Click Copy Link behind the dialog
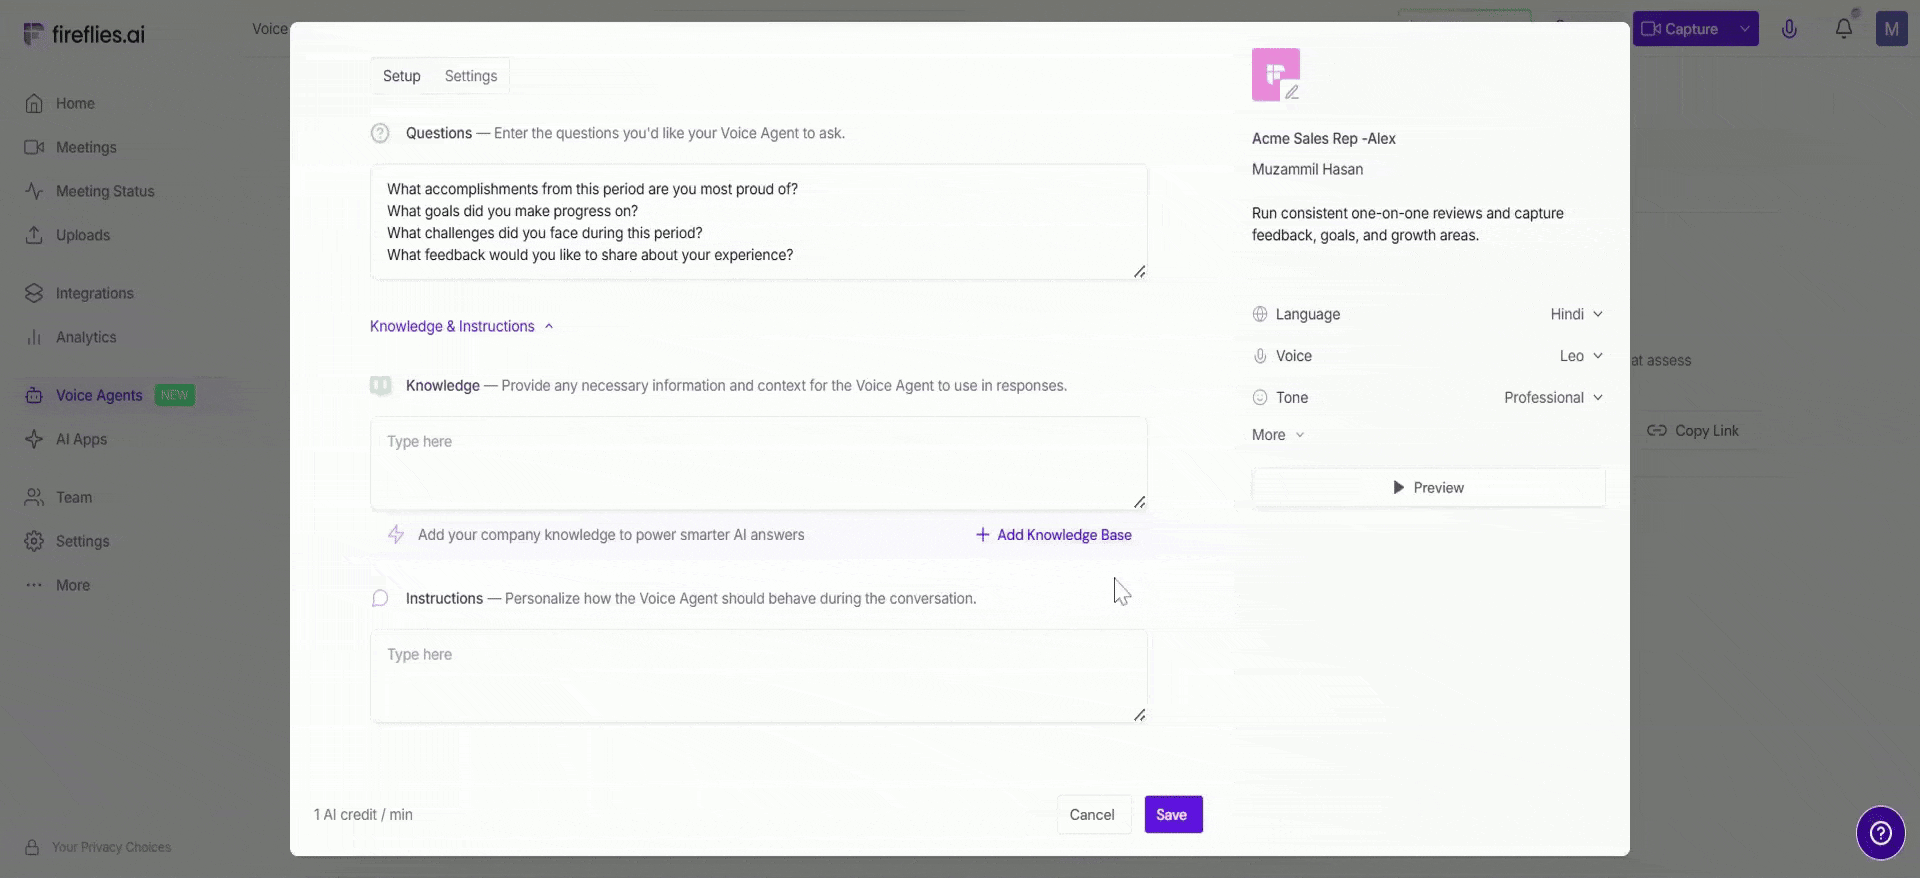Screen dimensions: 1920x878 coord(1694,431)
